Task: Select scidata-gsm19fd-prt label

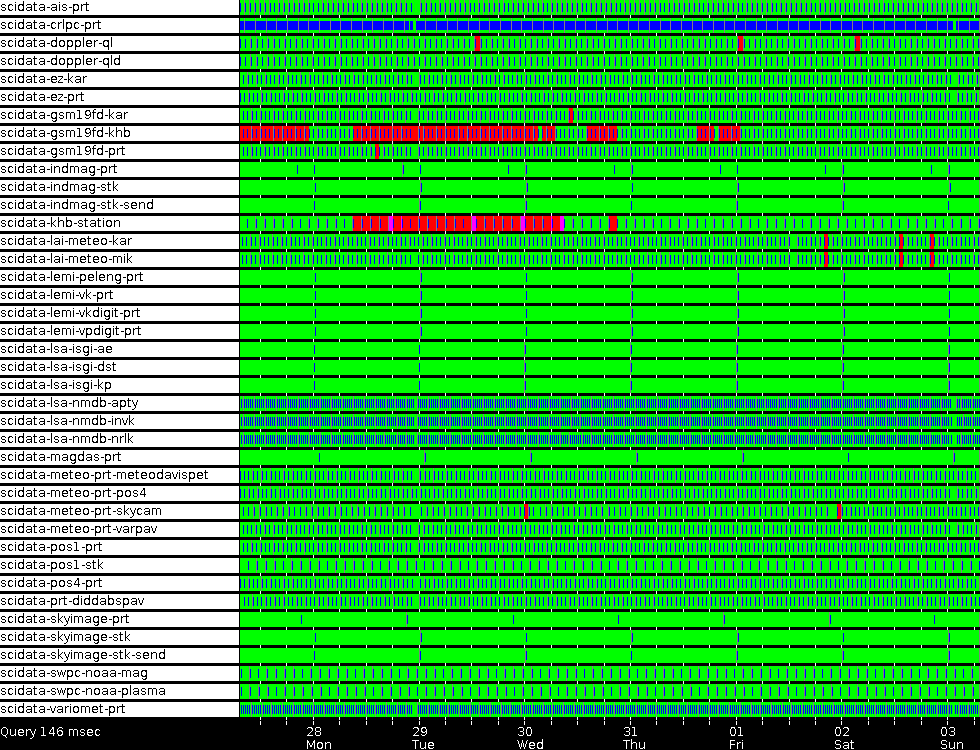Action: coord(62,151)
